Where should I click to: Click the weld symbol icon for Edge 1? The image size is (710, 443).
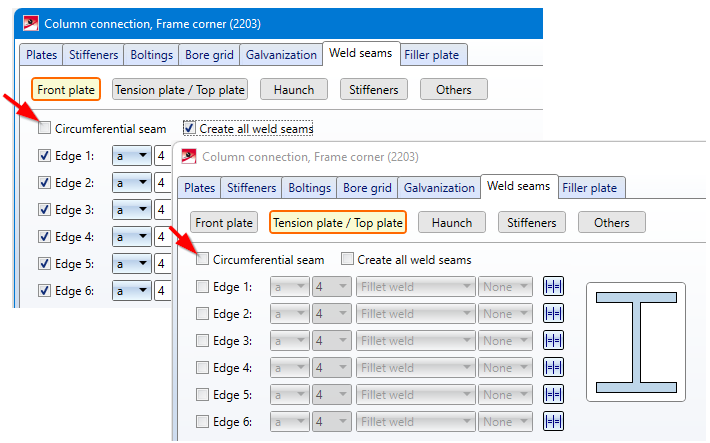(x=554, y=287)
